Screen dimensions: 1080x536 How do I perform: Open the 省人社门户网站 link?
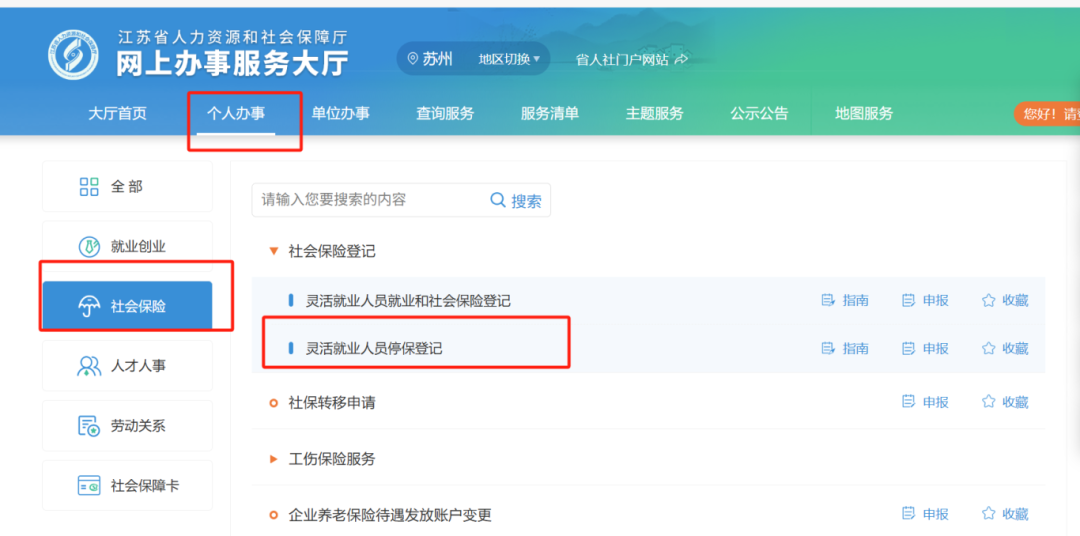631,59
